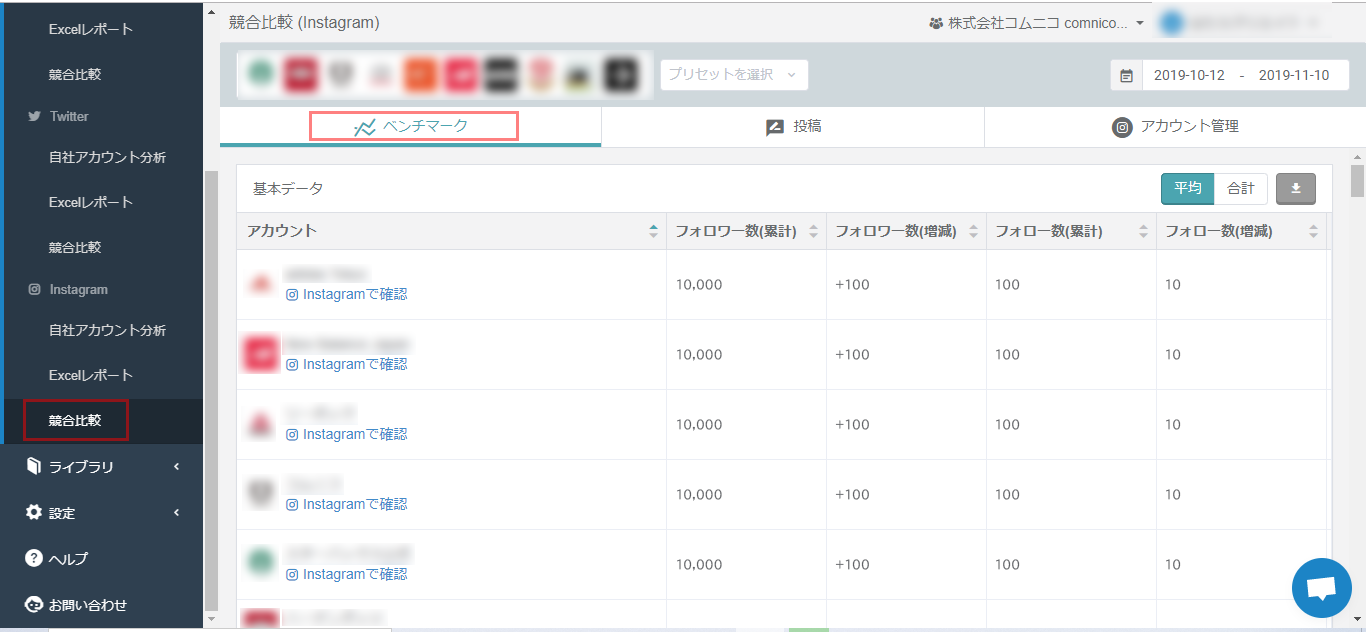Open Excelレポート under Instagram
1366x632 pixels.
click(x=91, y=375)
